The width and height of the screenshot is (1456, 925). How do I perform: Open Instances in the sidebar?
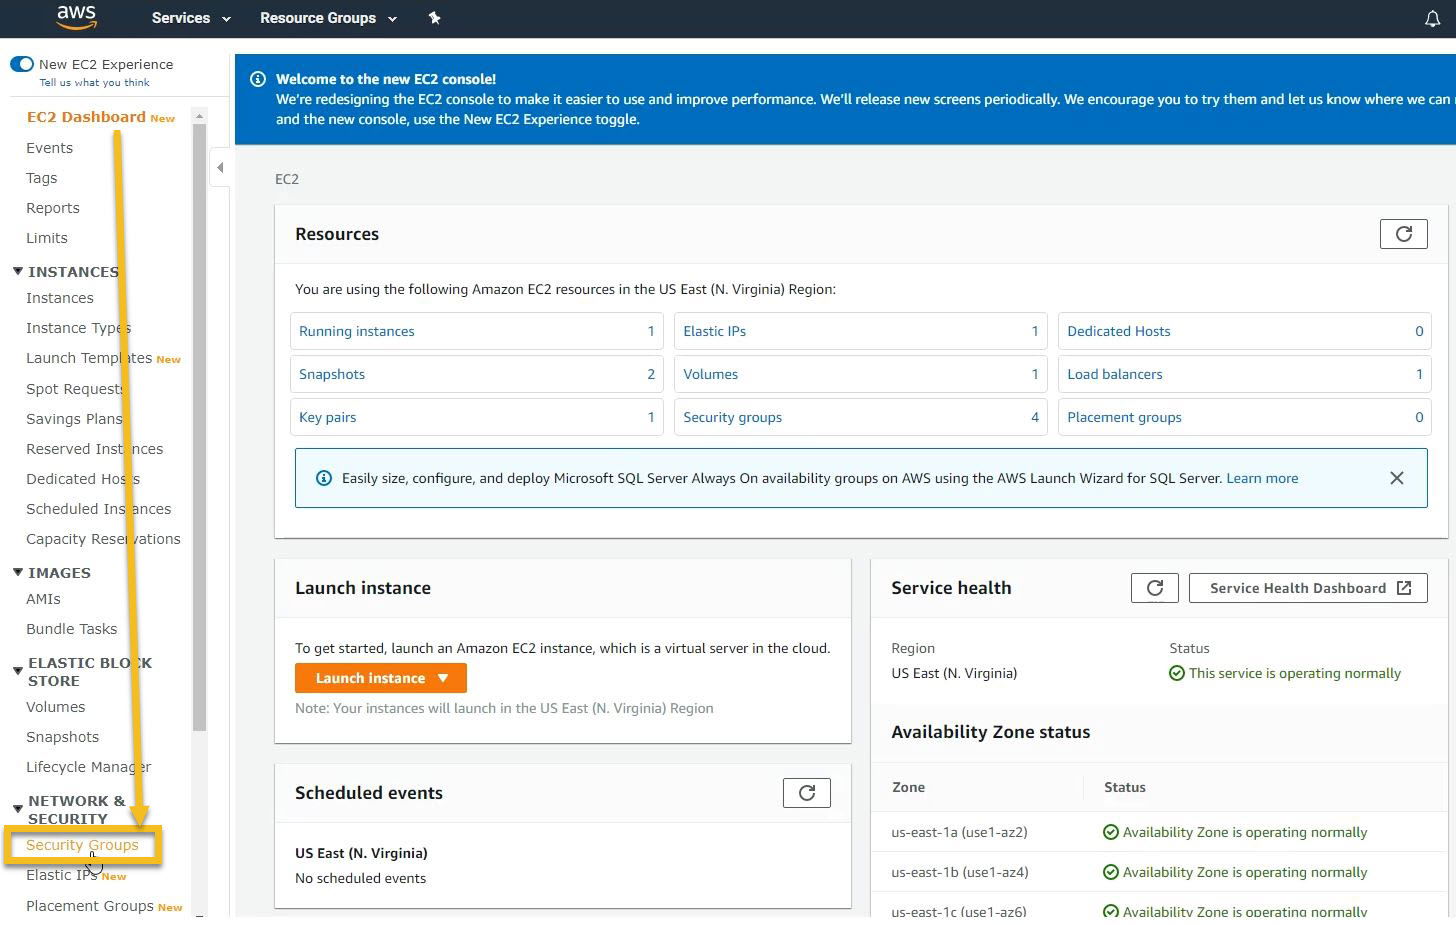point(59,298)
